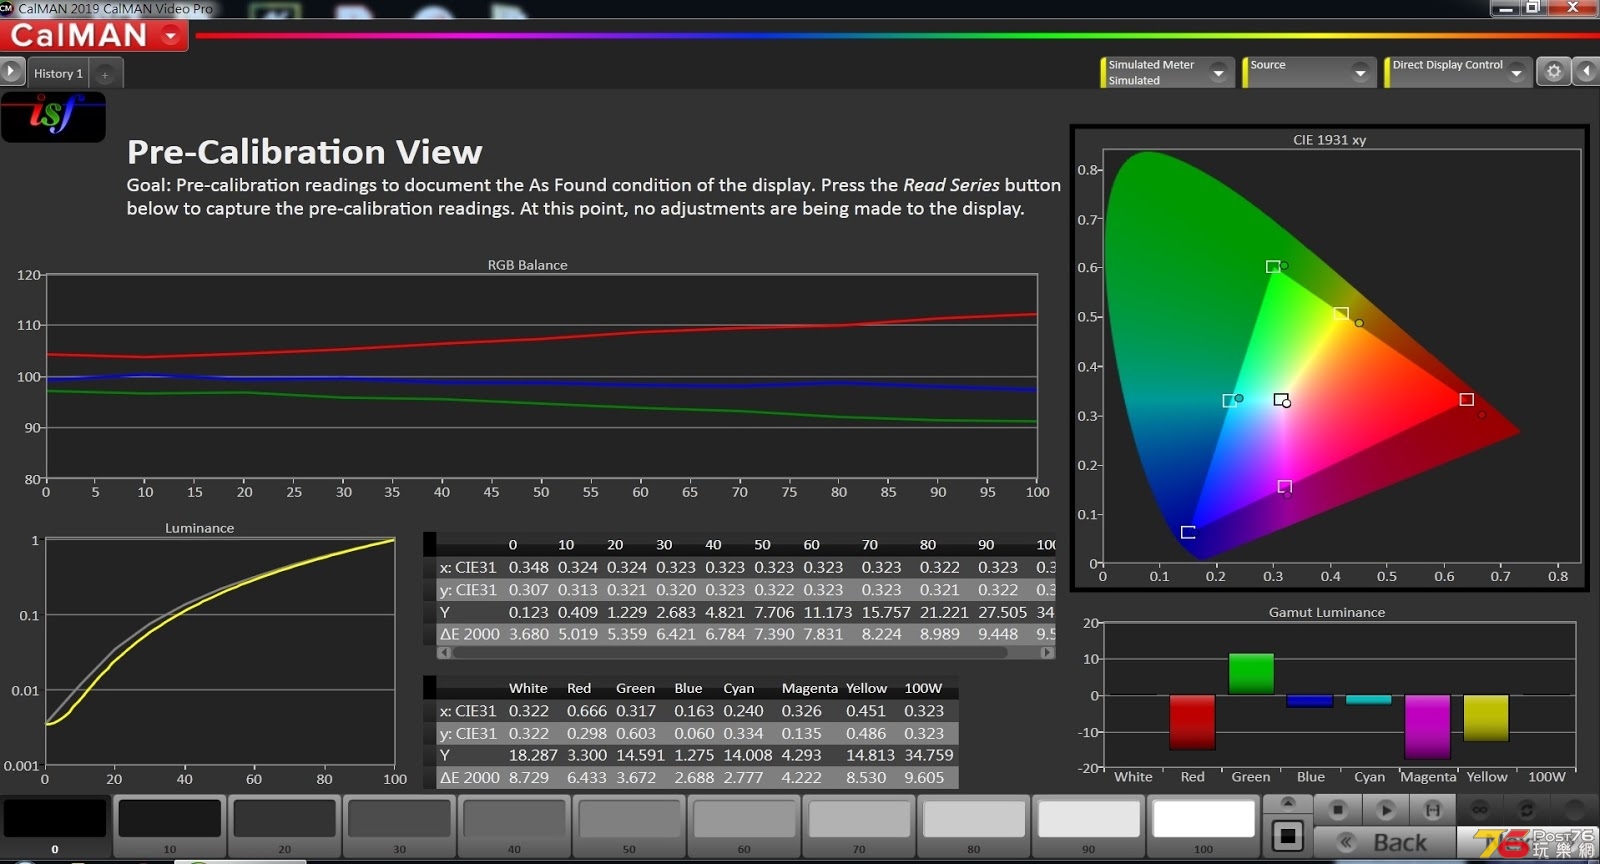Click the large black pattern window button
Screen dimensions: 1600x864
click(1288, 836)
